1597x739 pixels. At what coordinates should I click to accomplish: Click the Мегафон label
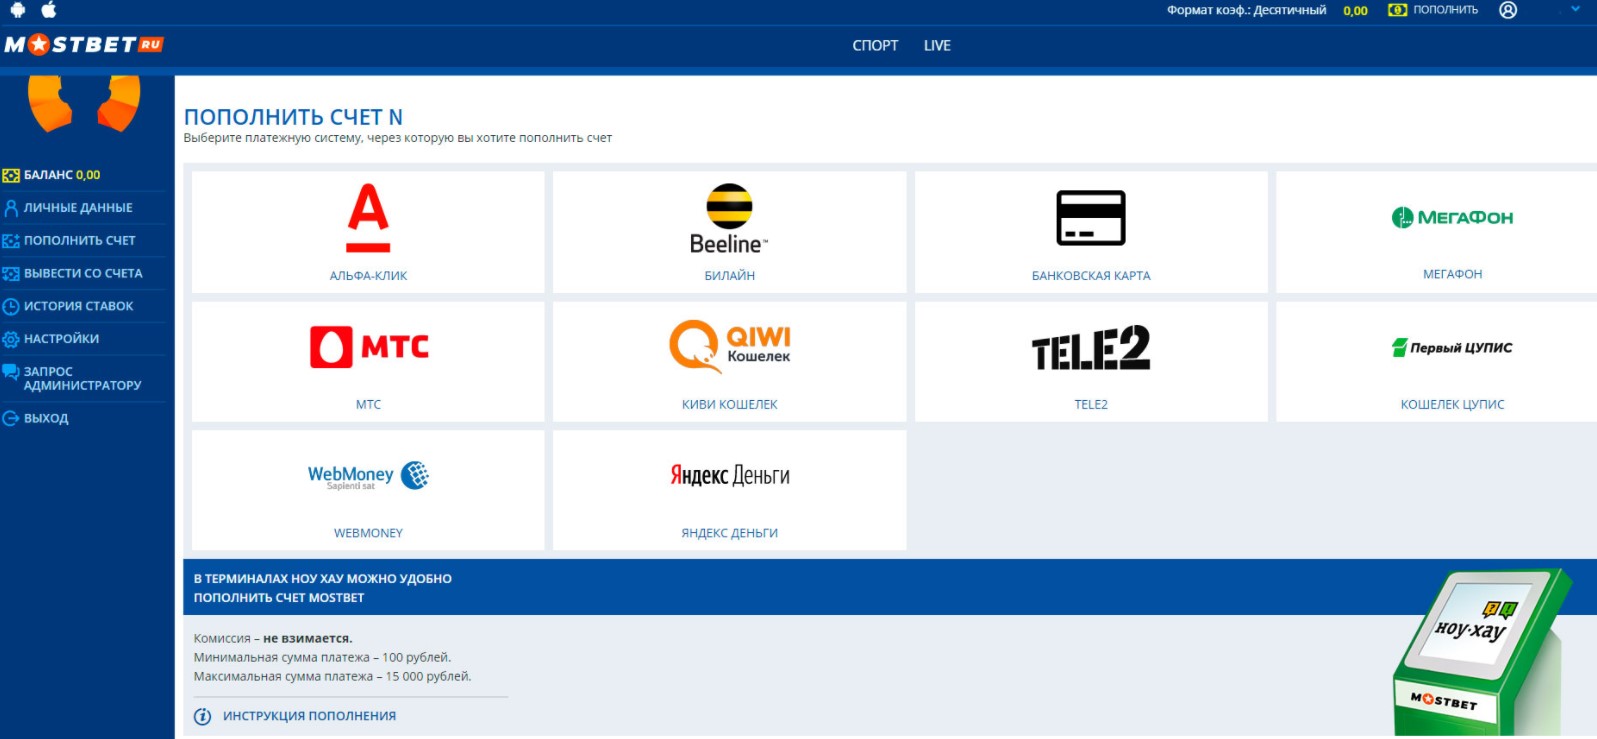tap(1452, 274)
